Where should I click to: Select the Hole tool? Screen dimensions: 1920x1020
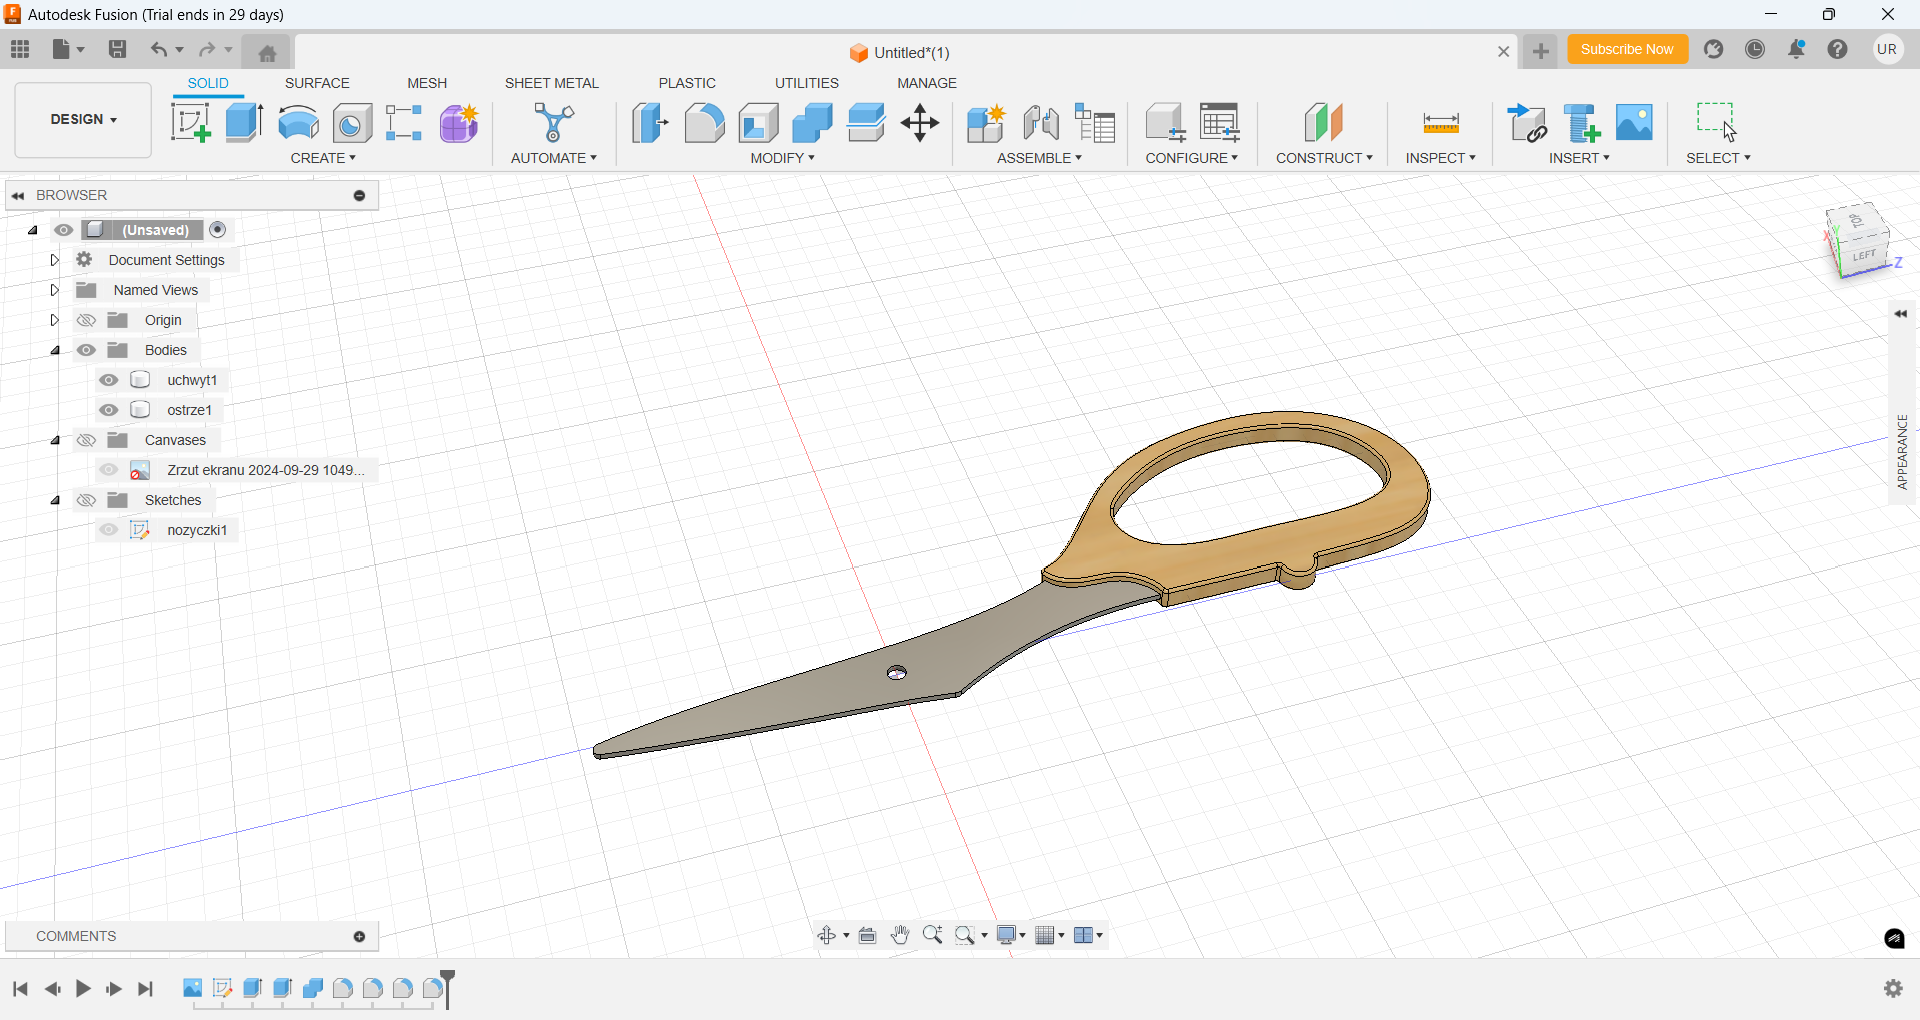coord(352,123)
